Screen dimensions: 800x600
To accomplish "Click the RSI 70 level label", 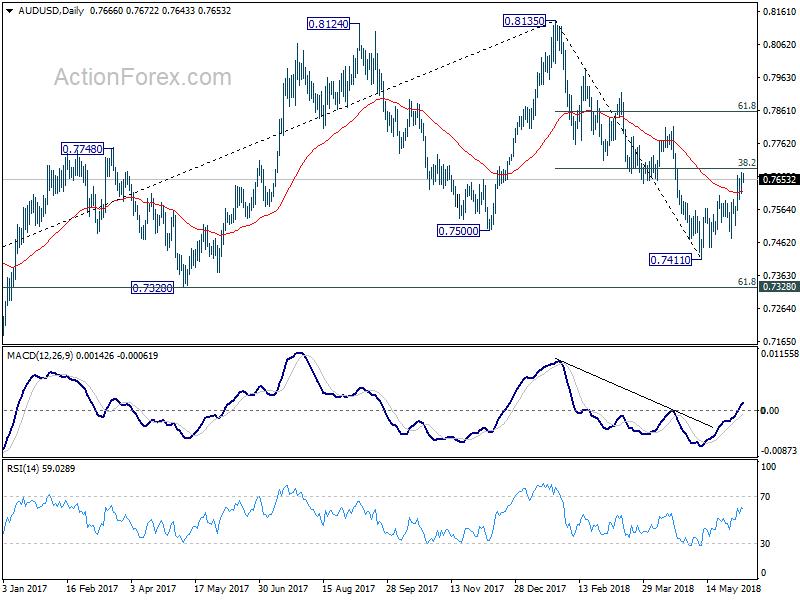I will coord(765,496).
